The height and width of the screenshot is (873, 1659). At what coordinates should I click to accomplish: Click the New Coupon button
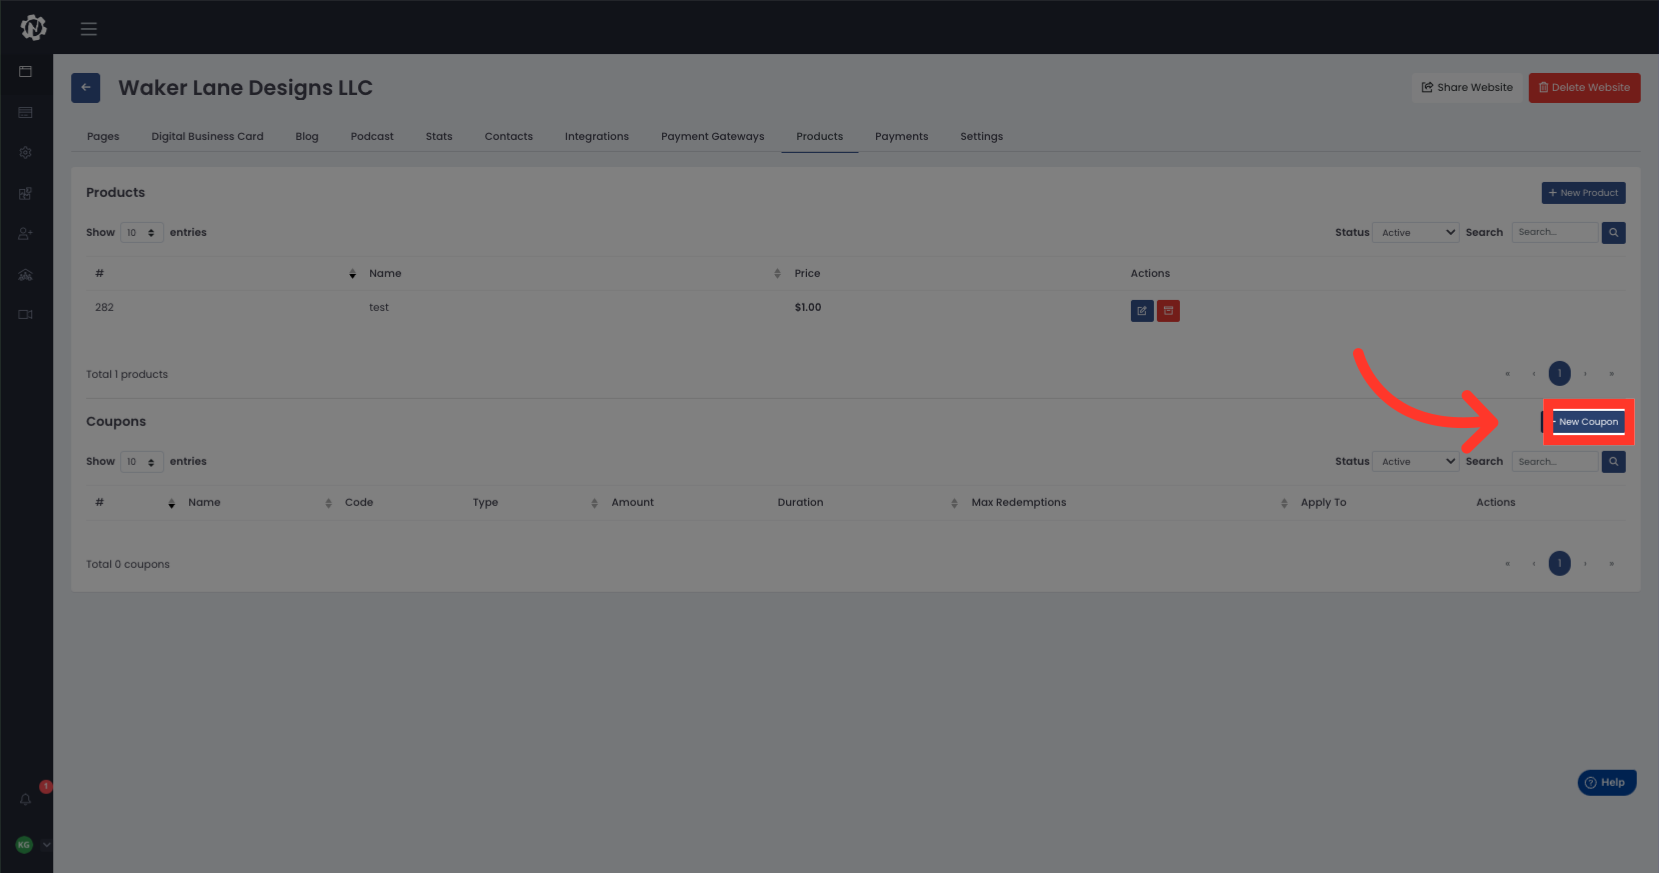1584,422
